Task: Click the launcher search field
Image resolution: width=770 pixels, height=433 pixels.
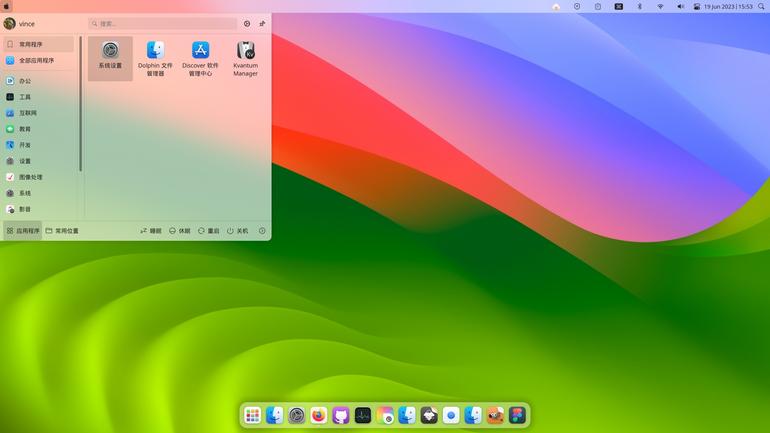Action: 163,24
